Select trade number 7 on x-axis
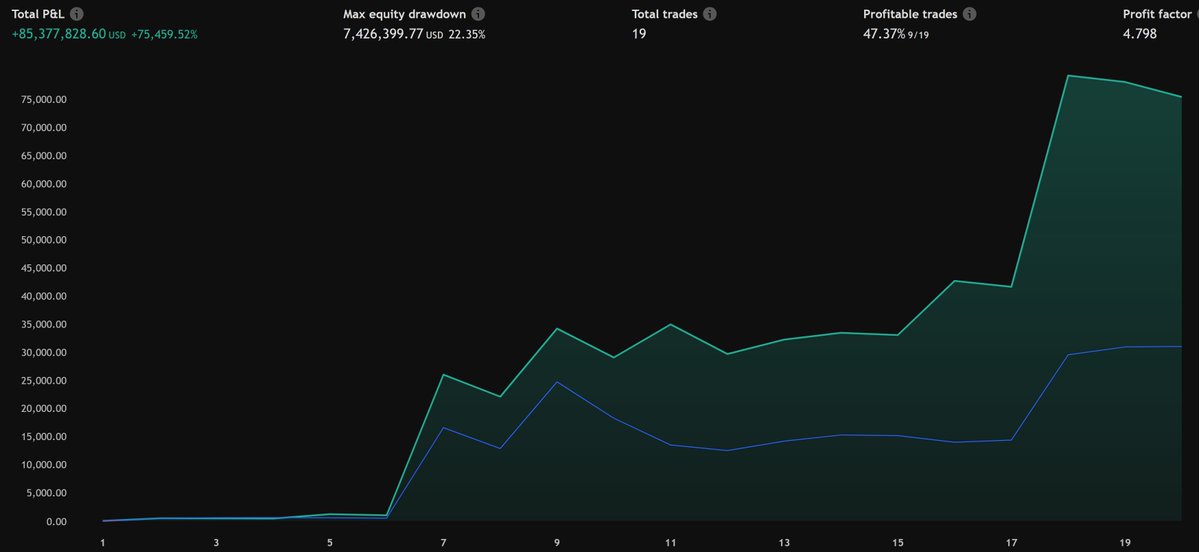This screenshot has width=1199, height=552. tap(444, 543)
